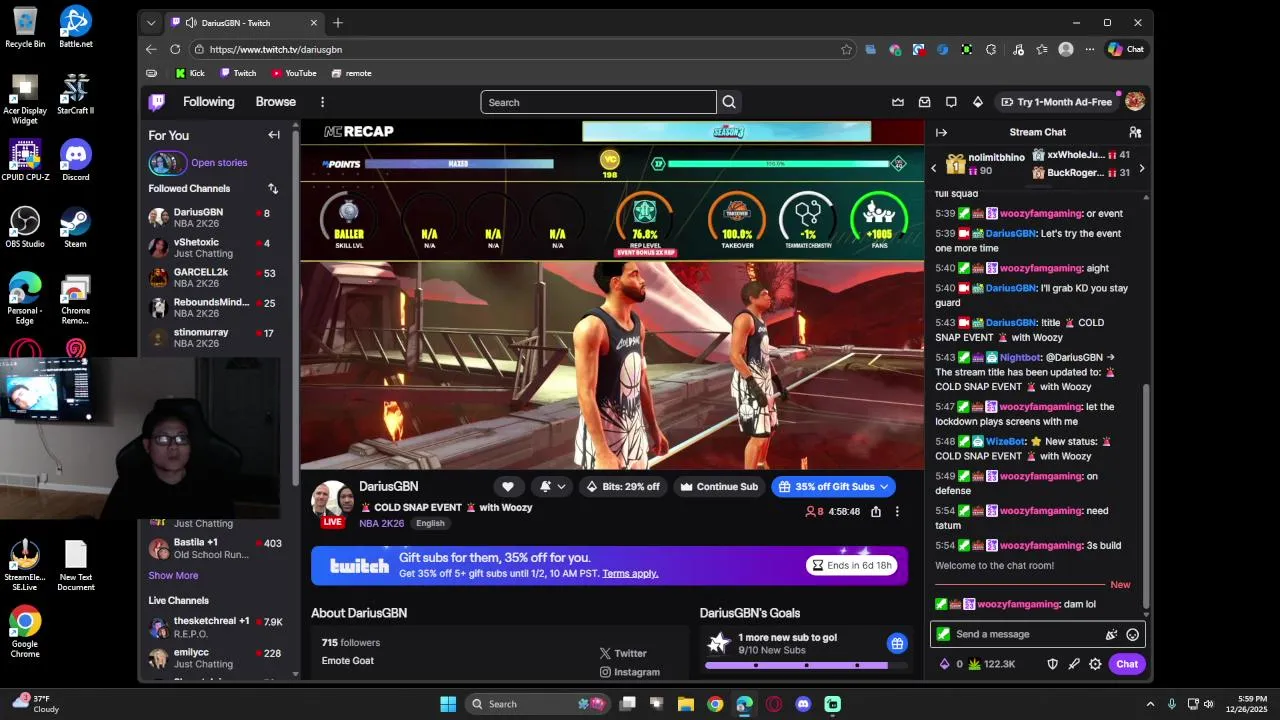Viewport: 1280px width, 720px height.
Task: Click the heart unfollow button for DariusGBN
Action: coord(508,487)
